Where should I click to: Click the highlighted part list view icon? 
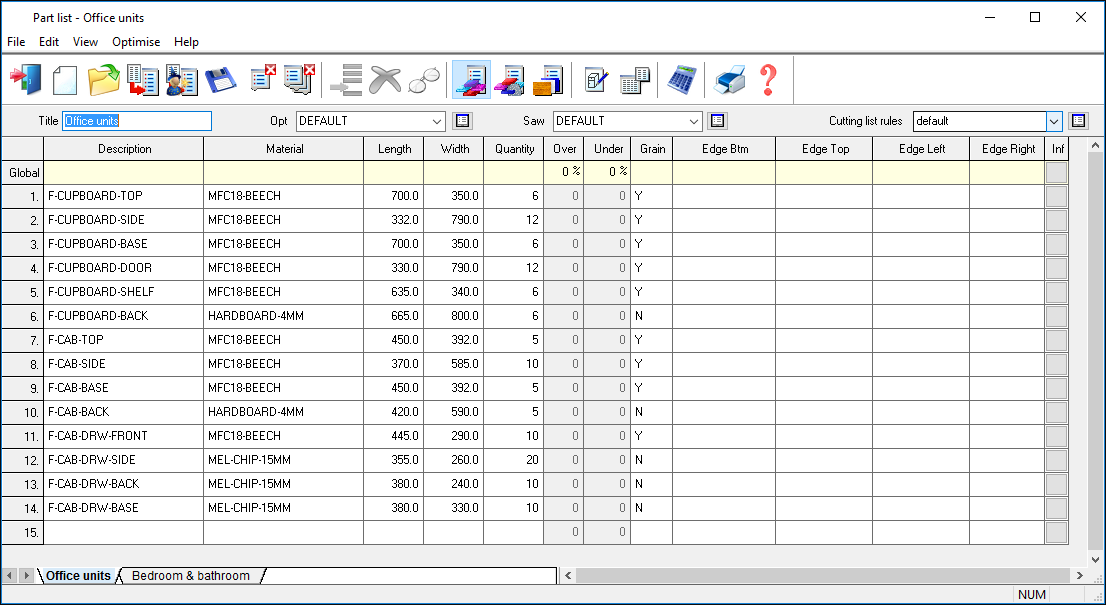pos(470,79)
